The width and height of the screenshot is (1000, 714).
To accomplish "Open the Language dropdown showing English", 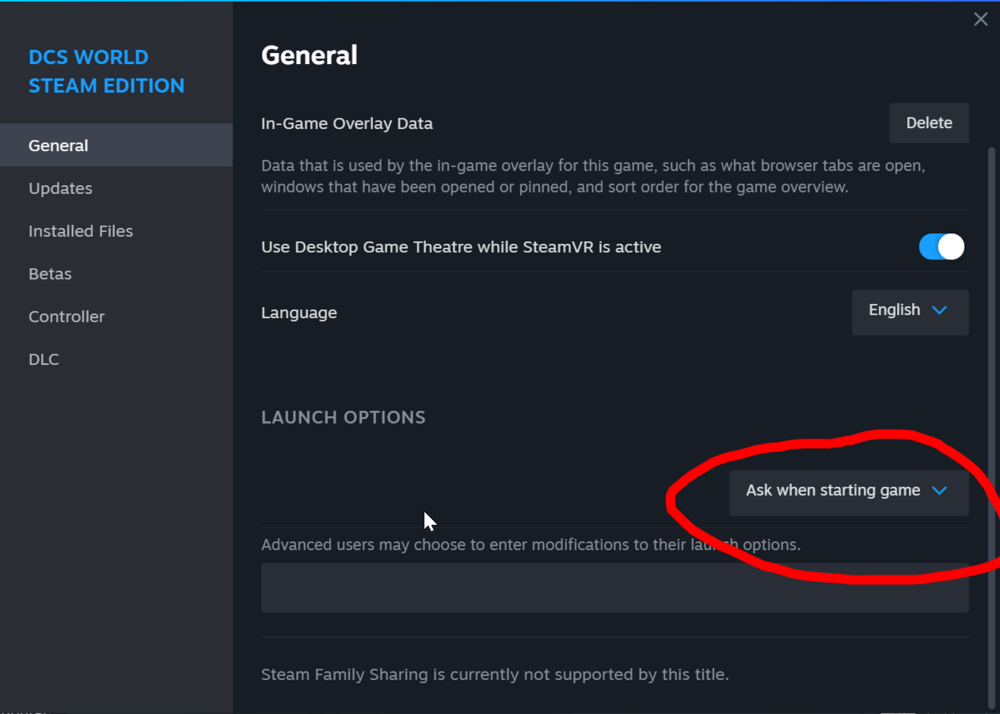I will [909, 312].
